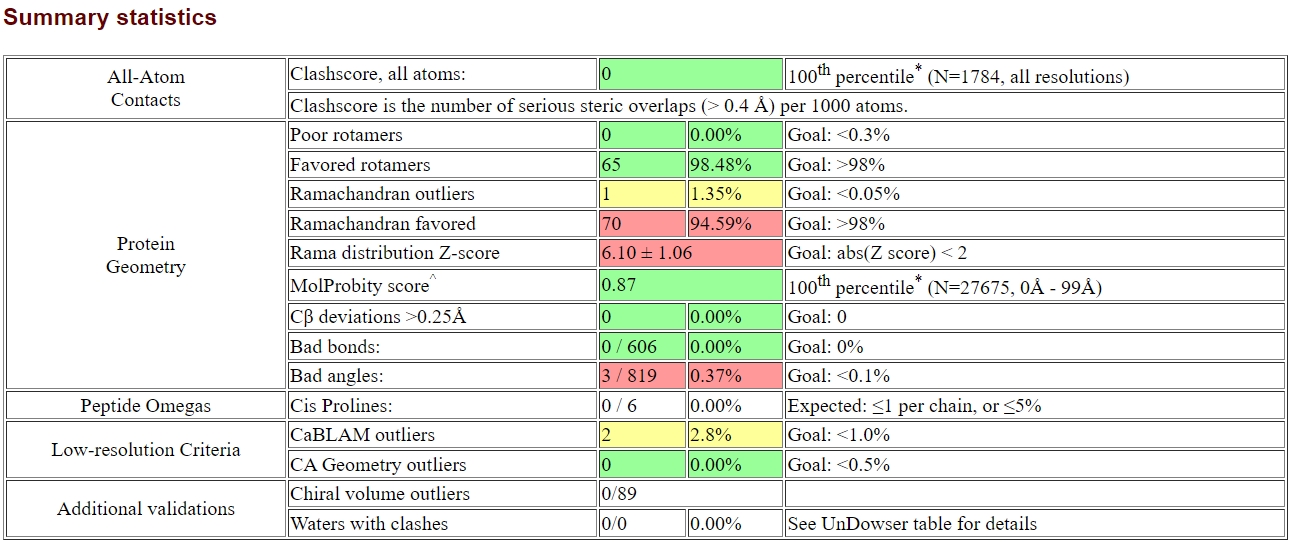The width and height of the screenshot is (1290, 542).
Task: Click the Low-resolution Criteria category cell
Action: (x=146, y=450)
